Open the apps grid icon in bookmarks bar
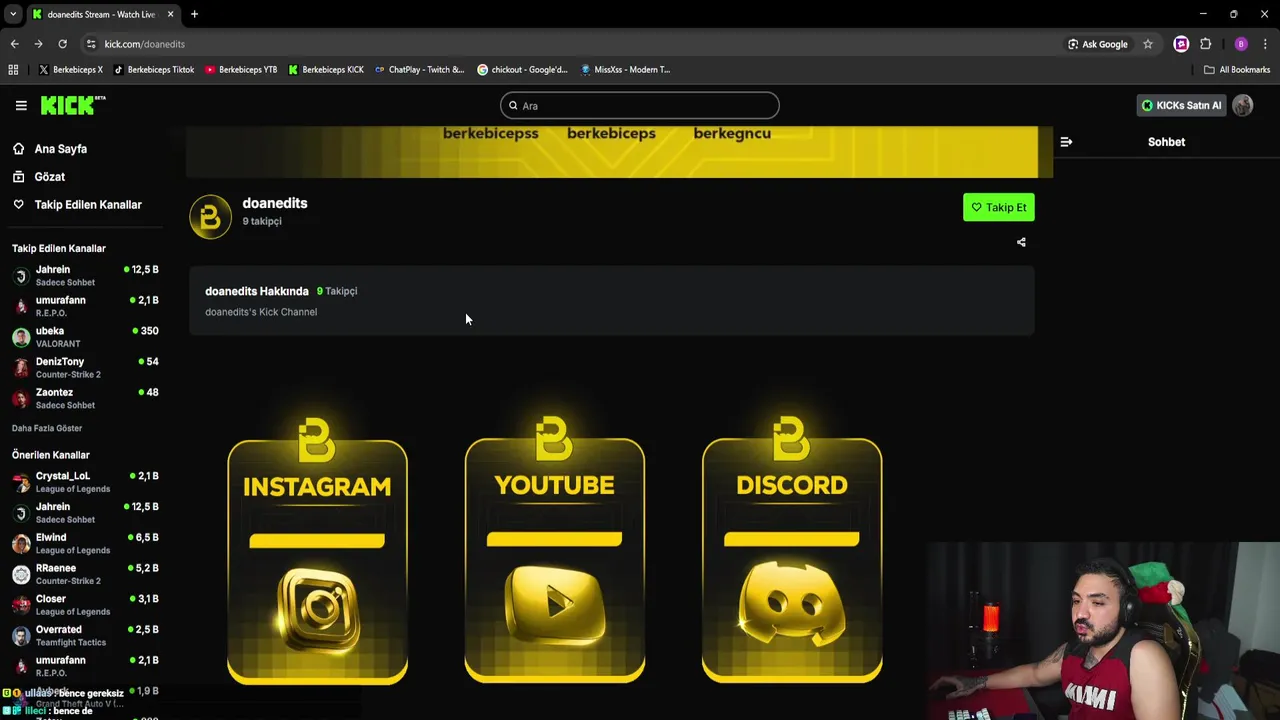The image size is (1280, 720). (x=13, y=70)
